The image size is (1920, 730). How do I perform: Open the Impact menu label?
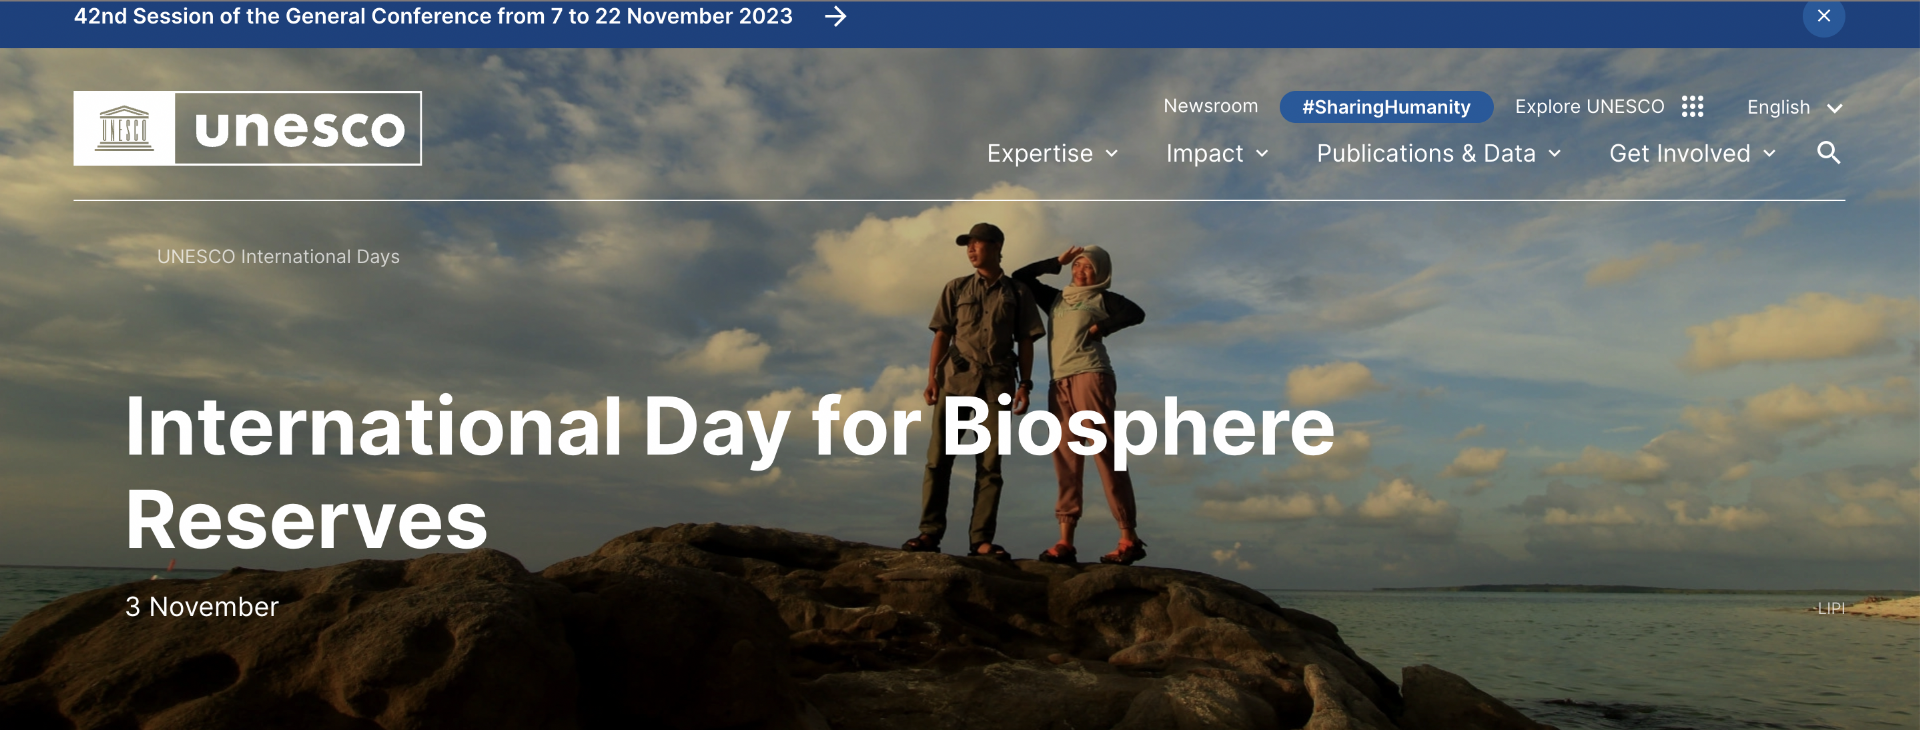click(1204, 154)
